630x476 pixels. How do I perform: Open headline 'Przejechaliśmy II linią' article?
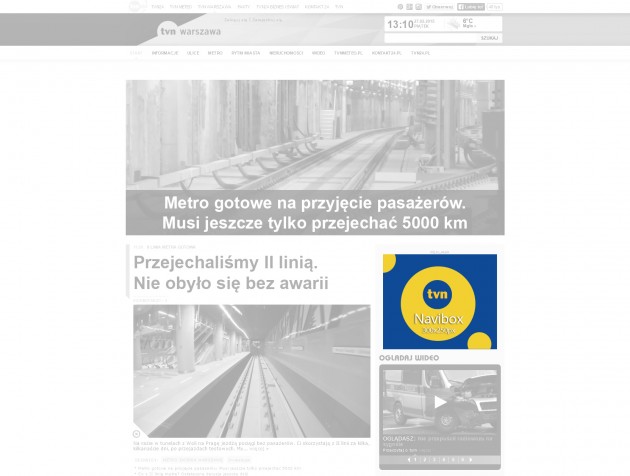pos(230,273)
